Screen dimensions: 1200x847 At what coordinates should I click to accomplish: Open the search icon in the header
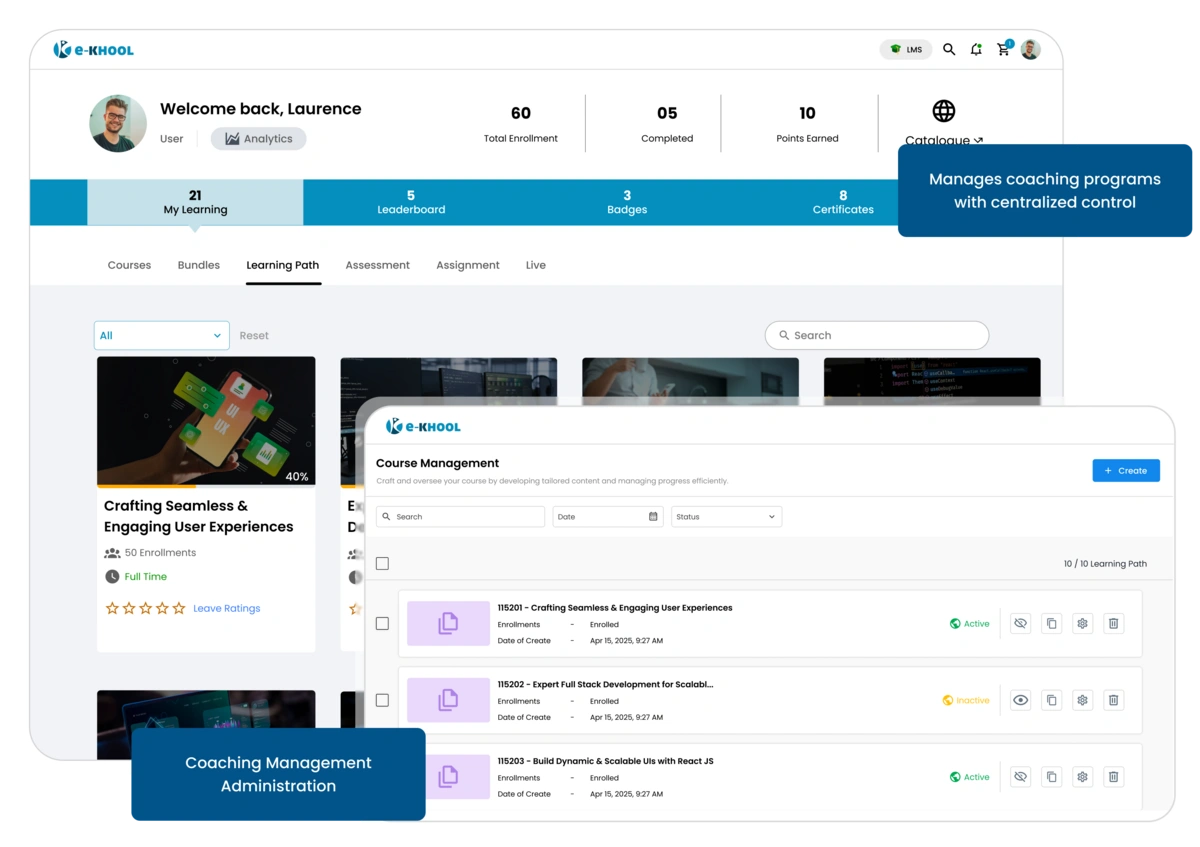pyautogui.click(x=948, y=49)
